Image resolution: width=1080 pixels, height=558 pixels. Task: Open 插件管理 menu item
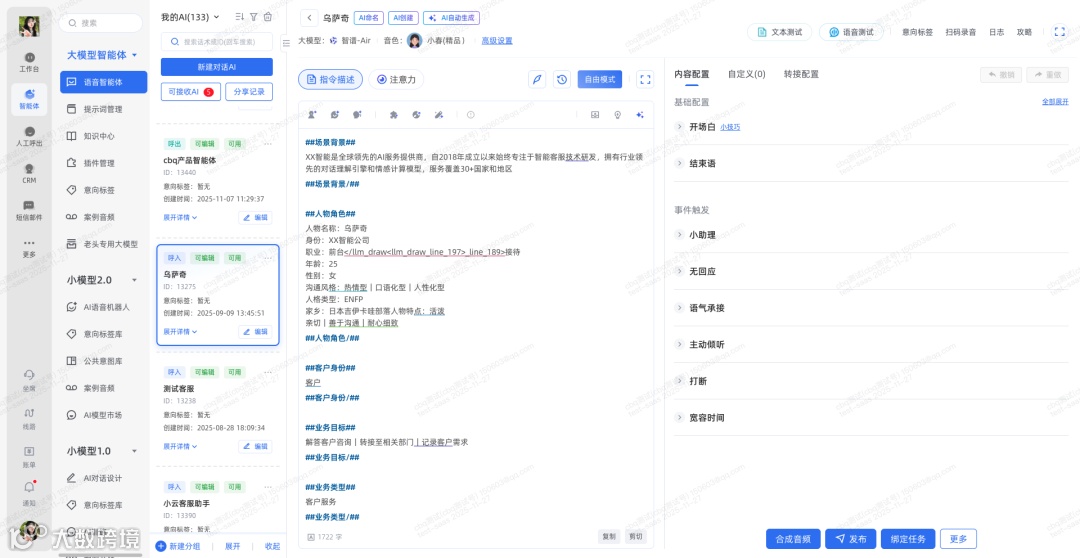click(103, 163)
